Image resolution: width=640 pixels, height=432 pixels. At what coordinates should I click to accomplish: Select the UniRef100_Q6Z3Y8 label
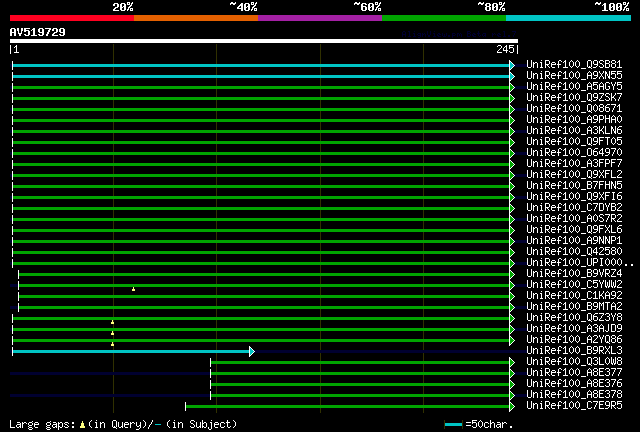574,318
